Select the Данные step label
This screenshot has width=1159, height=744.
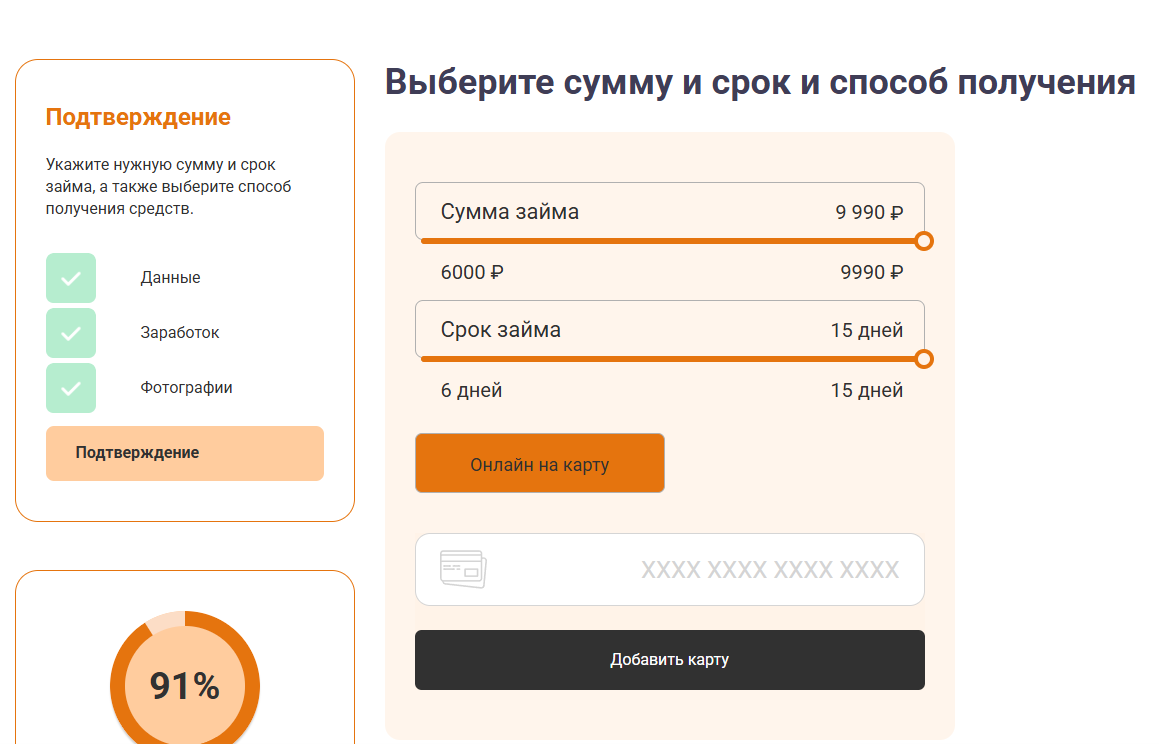click(x=171, y=278)
